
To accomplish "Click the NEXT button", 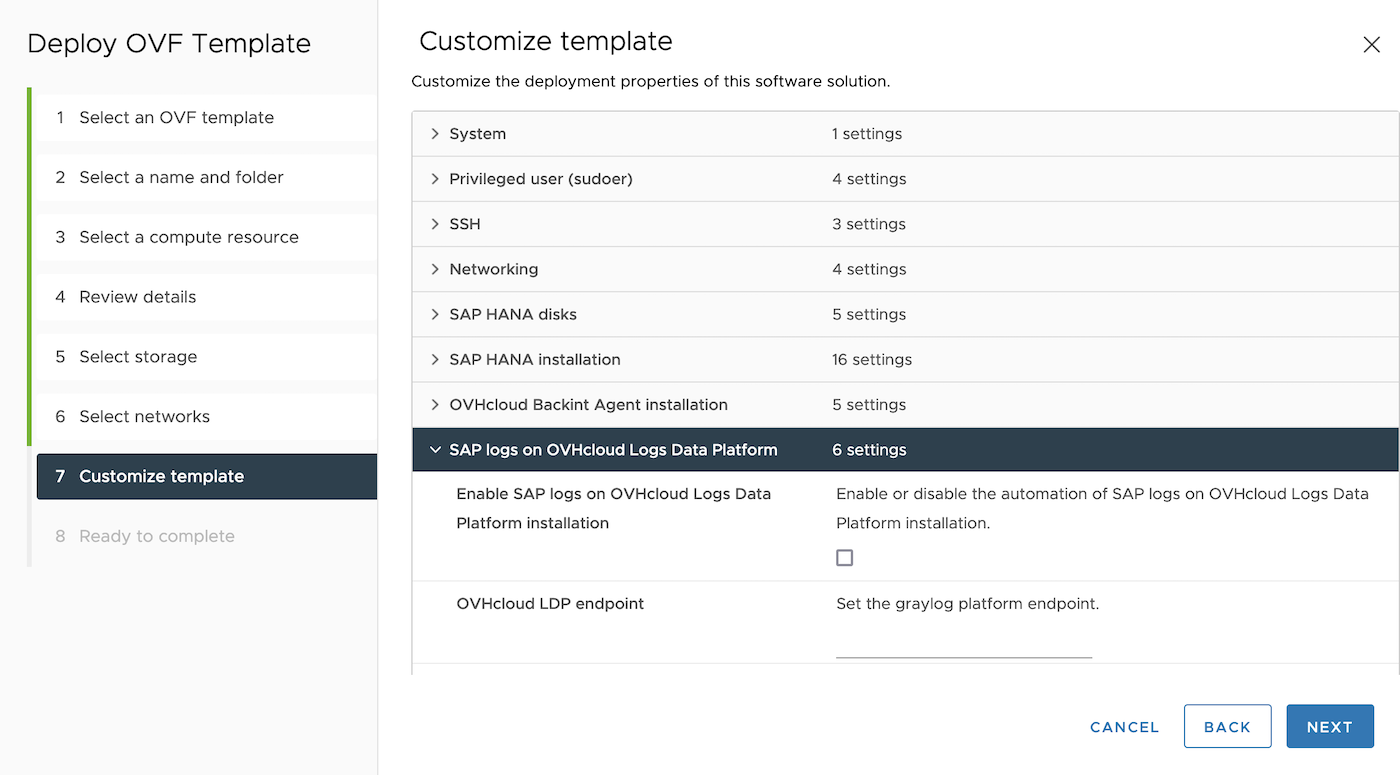I will click(x=1330, y=726).
